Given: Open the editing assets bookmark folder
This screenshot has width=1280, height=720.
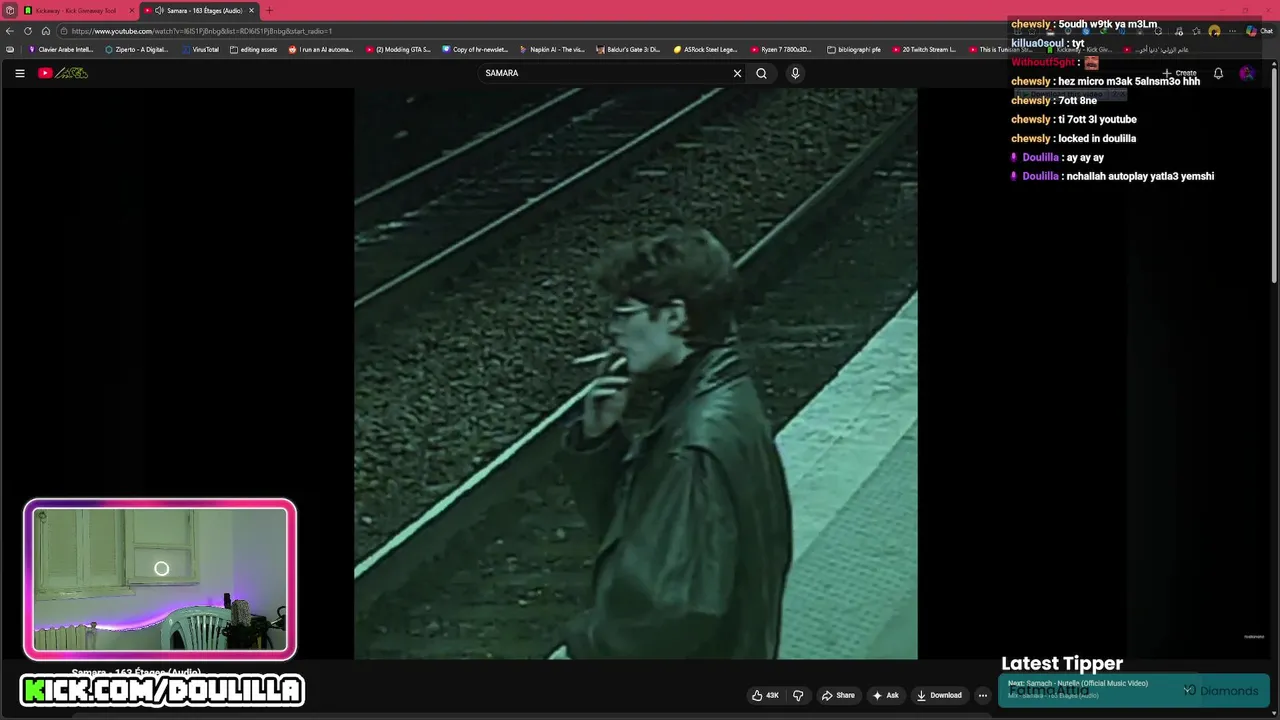Looking at the screenshot, I should 253,49.
